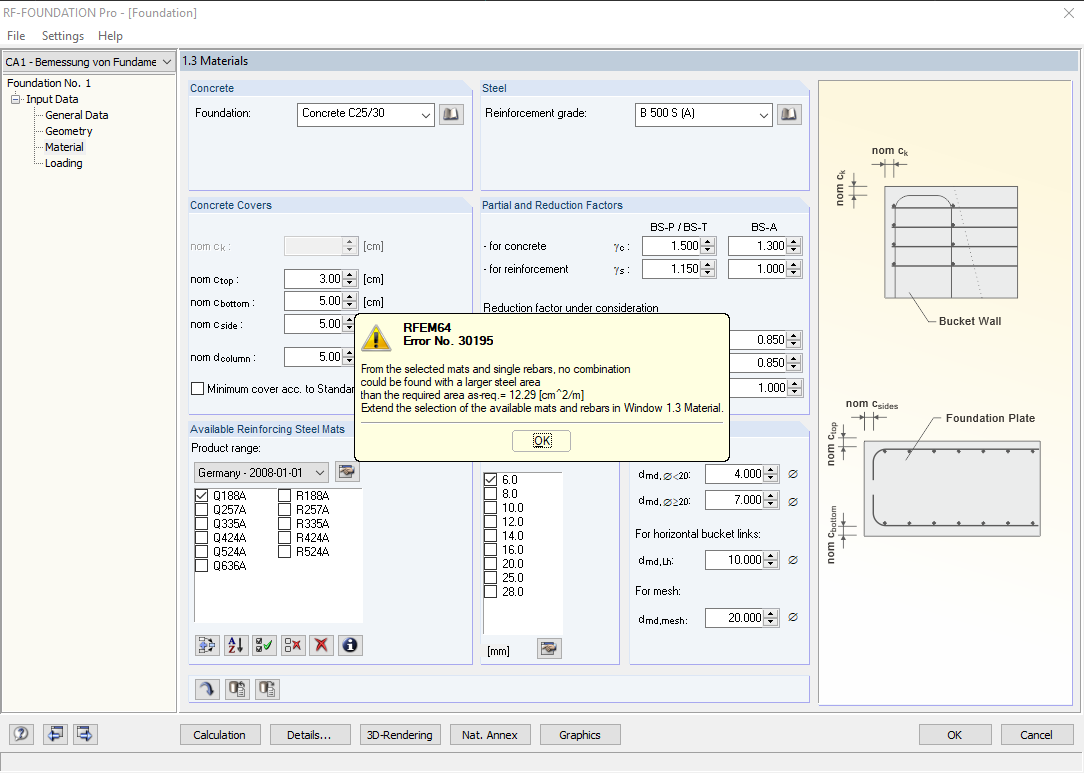Click the help question mark icon

pyautogui.click(x=22, y=734)
